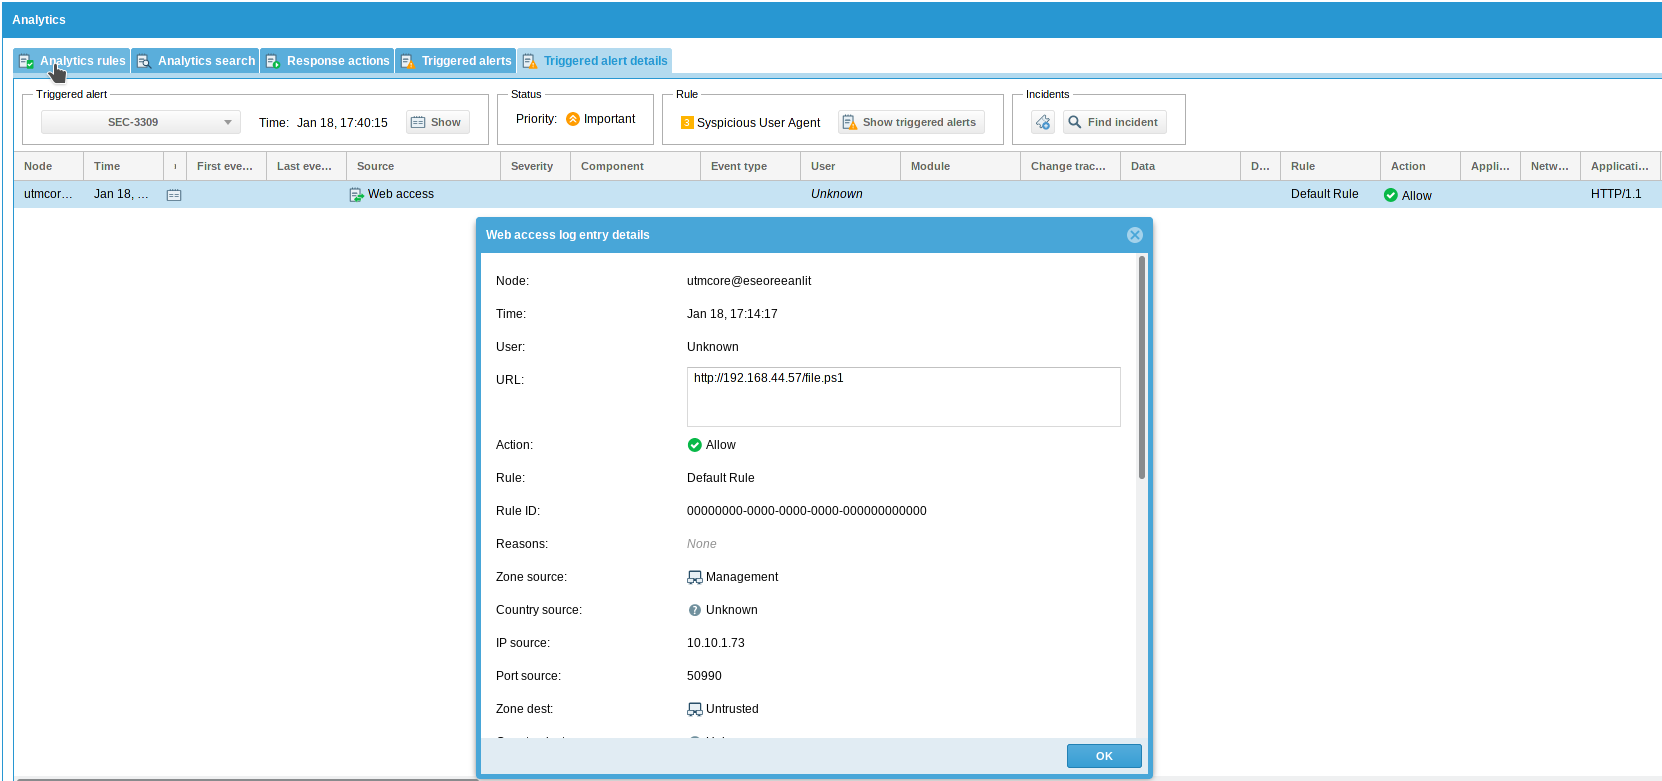Click the Last event column header
The height and width of the screenshot is (781, 1662).
[306, 166]
